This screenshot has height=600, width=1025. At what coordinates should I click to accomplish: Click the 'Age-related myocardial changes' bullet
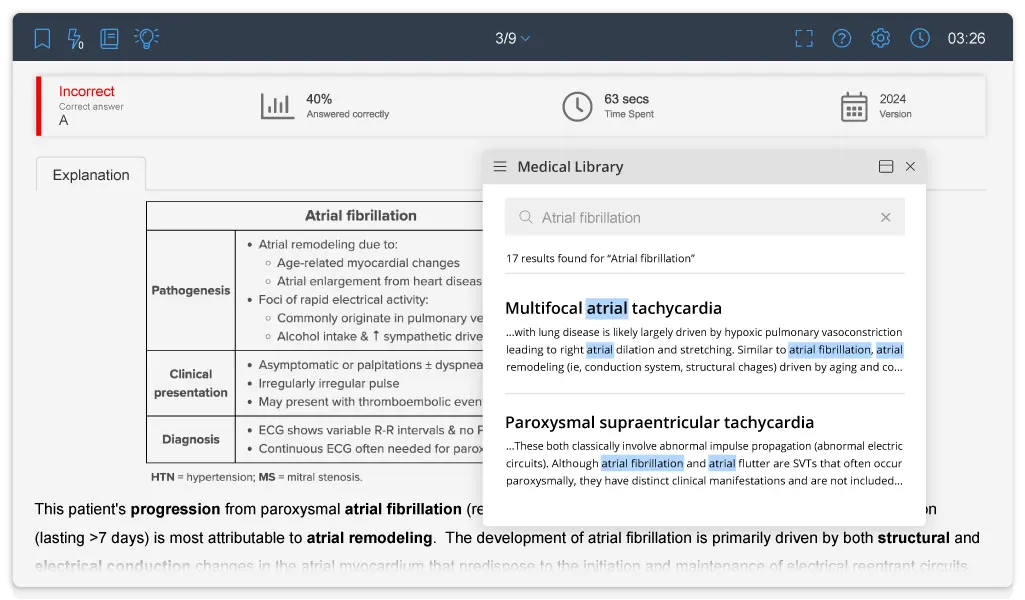368,263
